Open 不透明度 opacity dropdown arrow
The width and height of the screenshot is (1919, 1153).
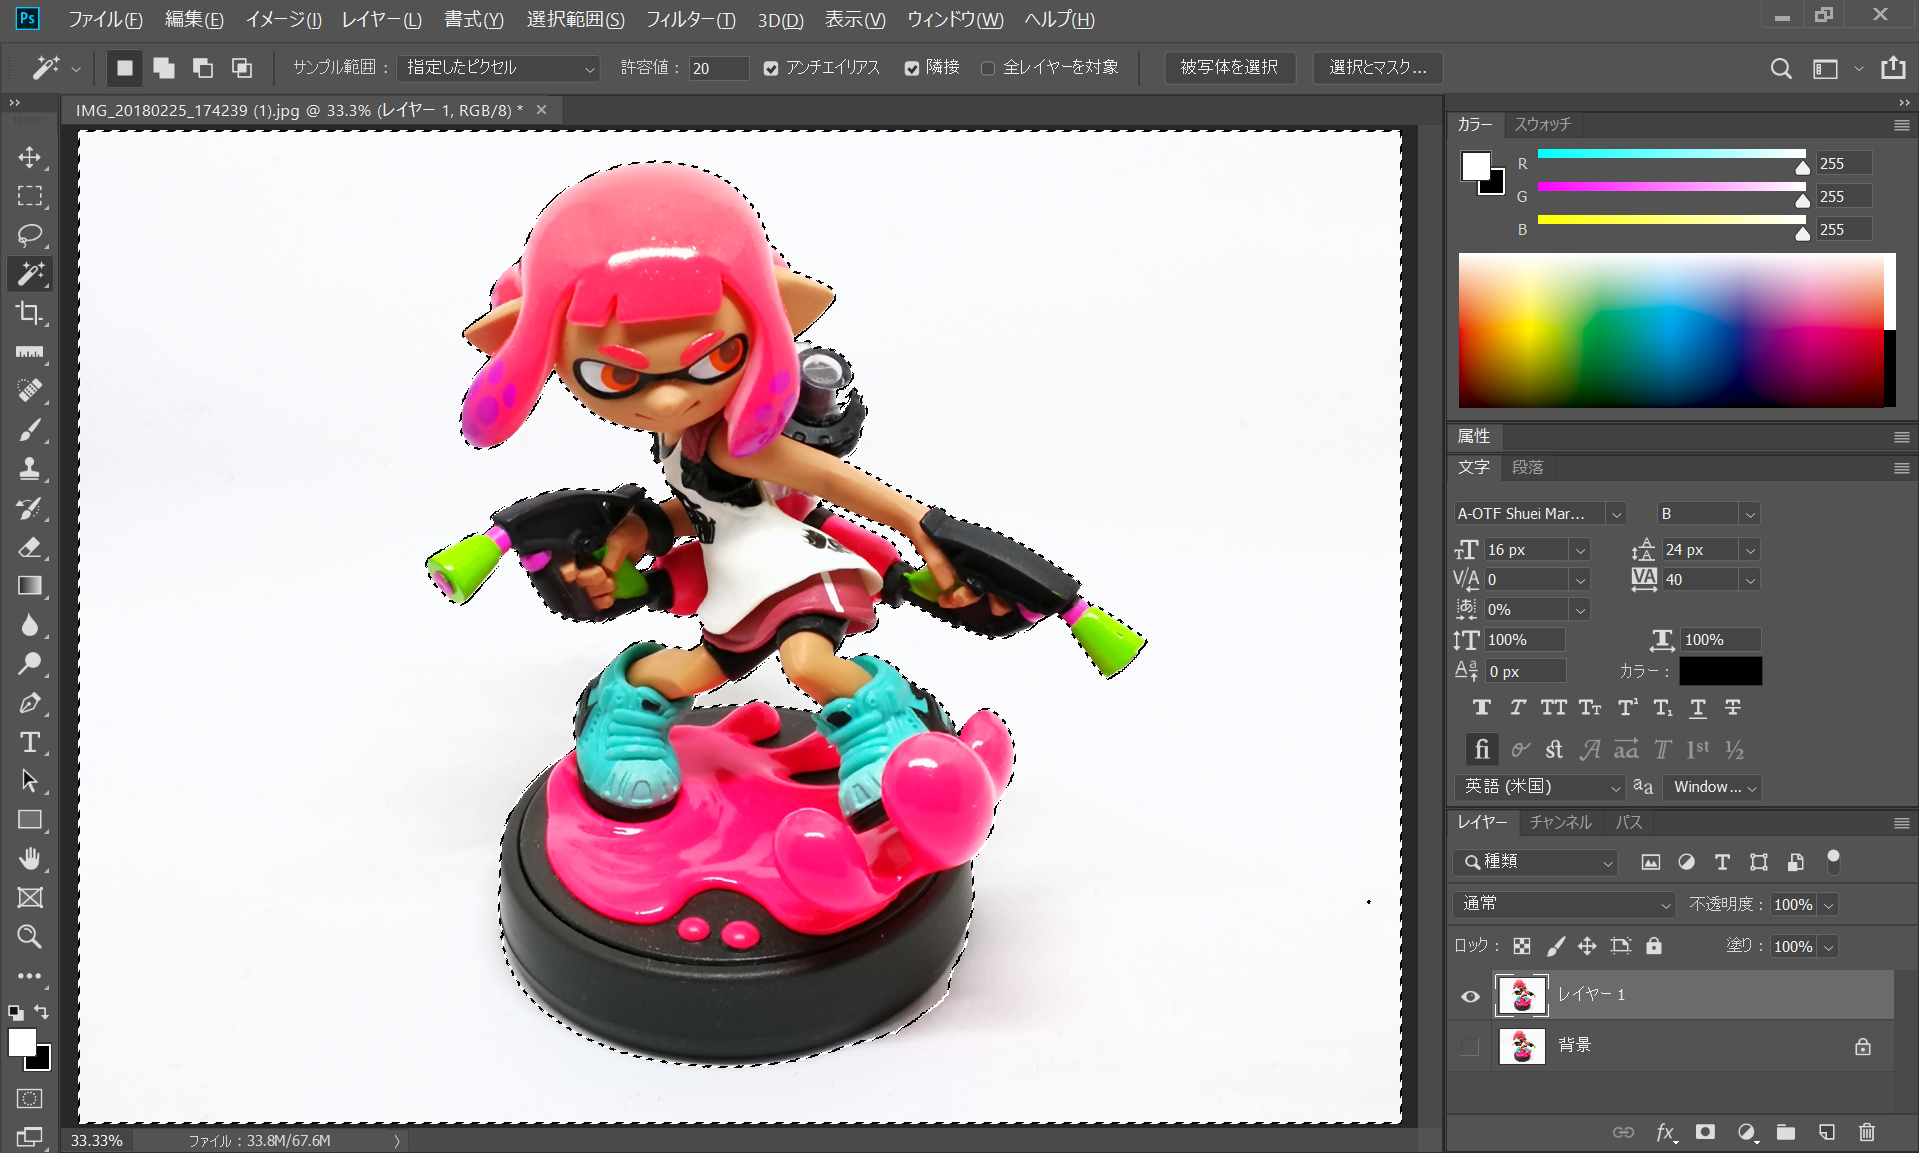pyautogui.click(x=1828, y=905)
